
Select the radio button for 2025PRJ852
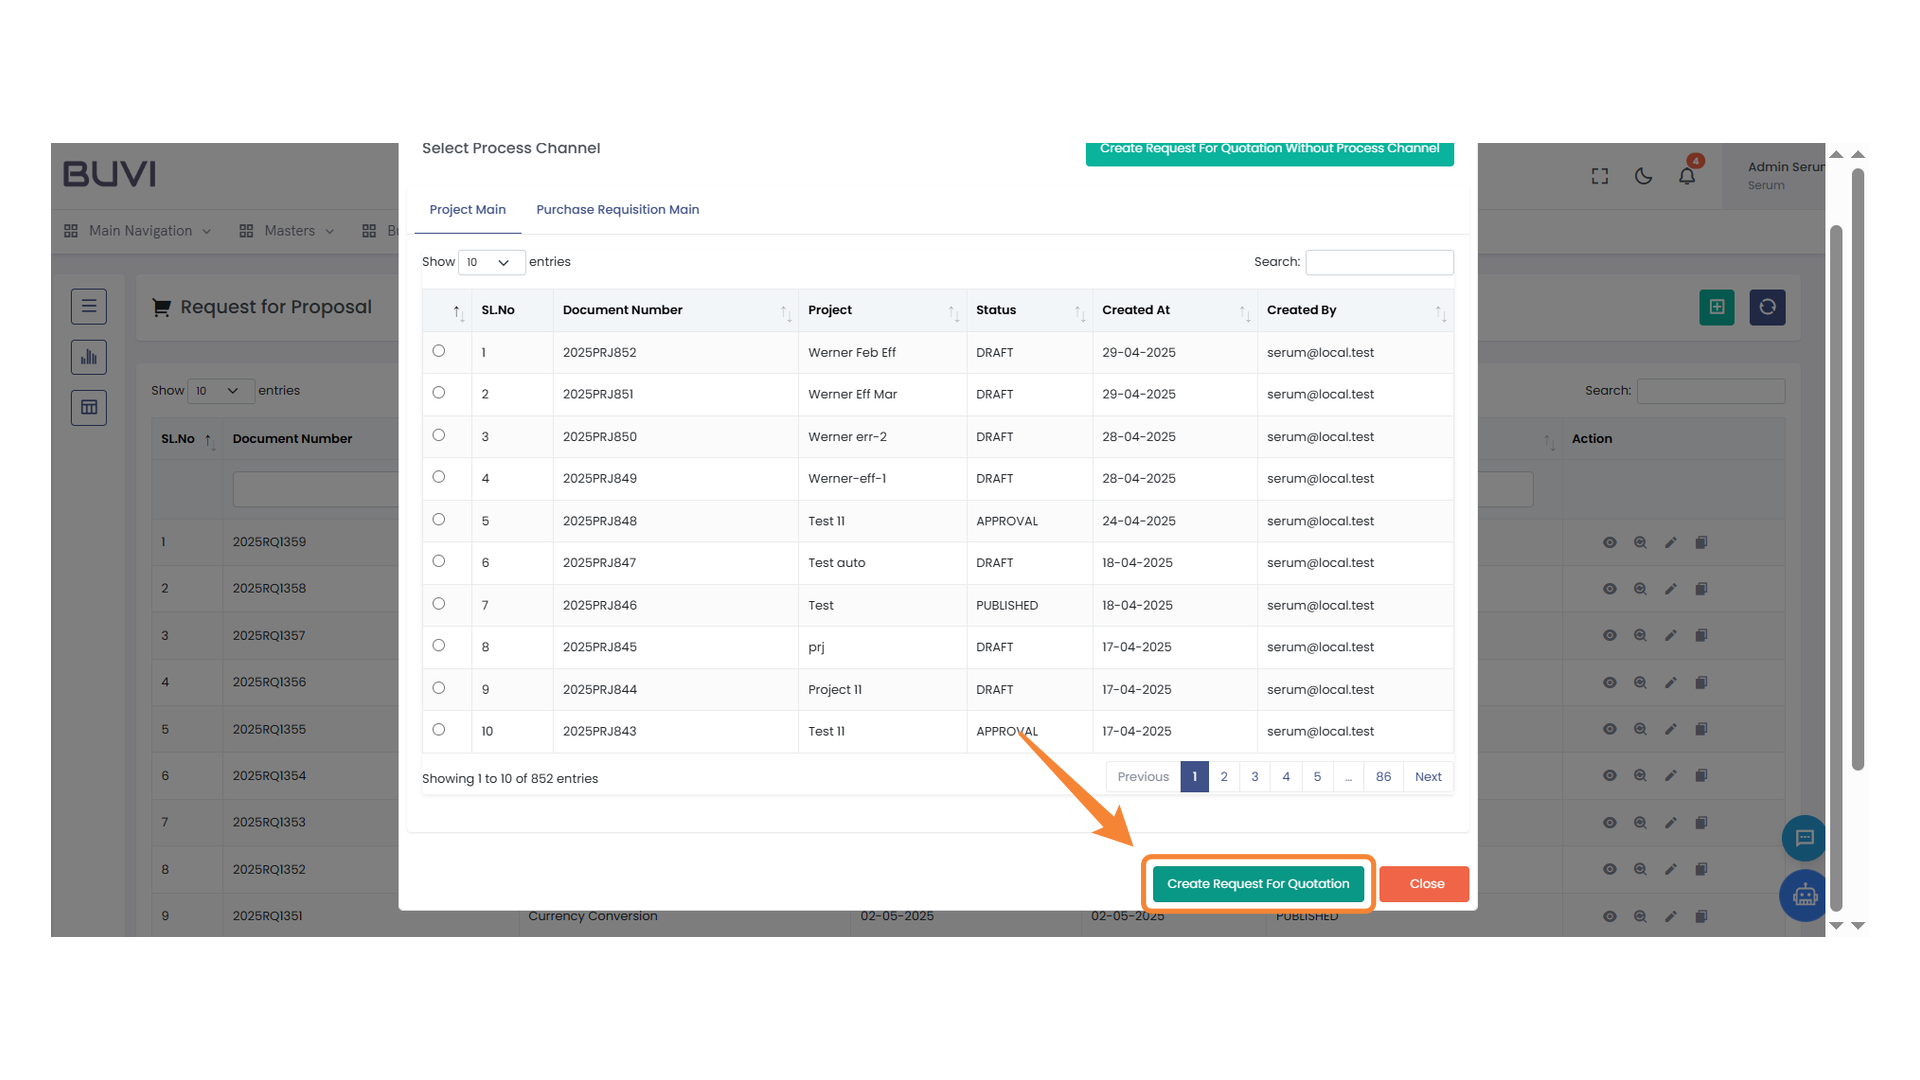tap(438, 351)
